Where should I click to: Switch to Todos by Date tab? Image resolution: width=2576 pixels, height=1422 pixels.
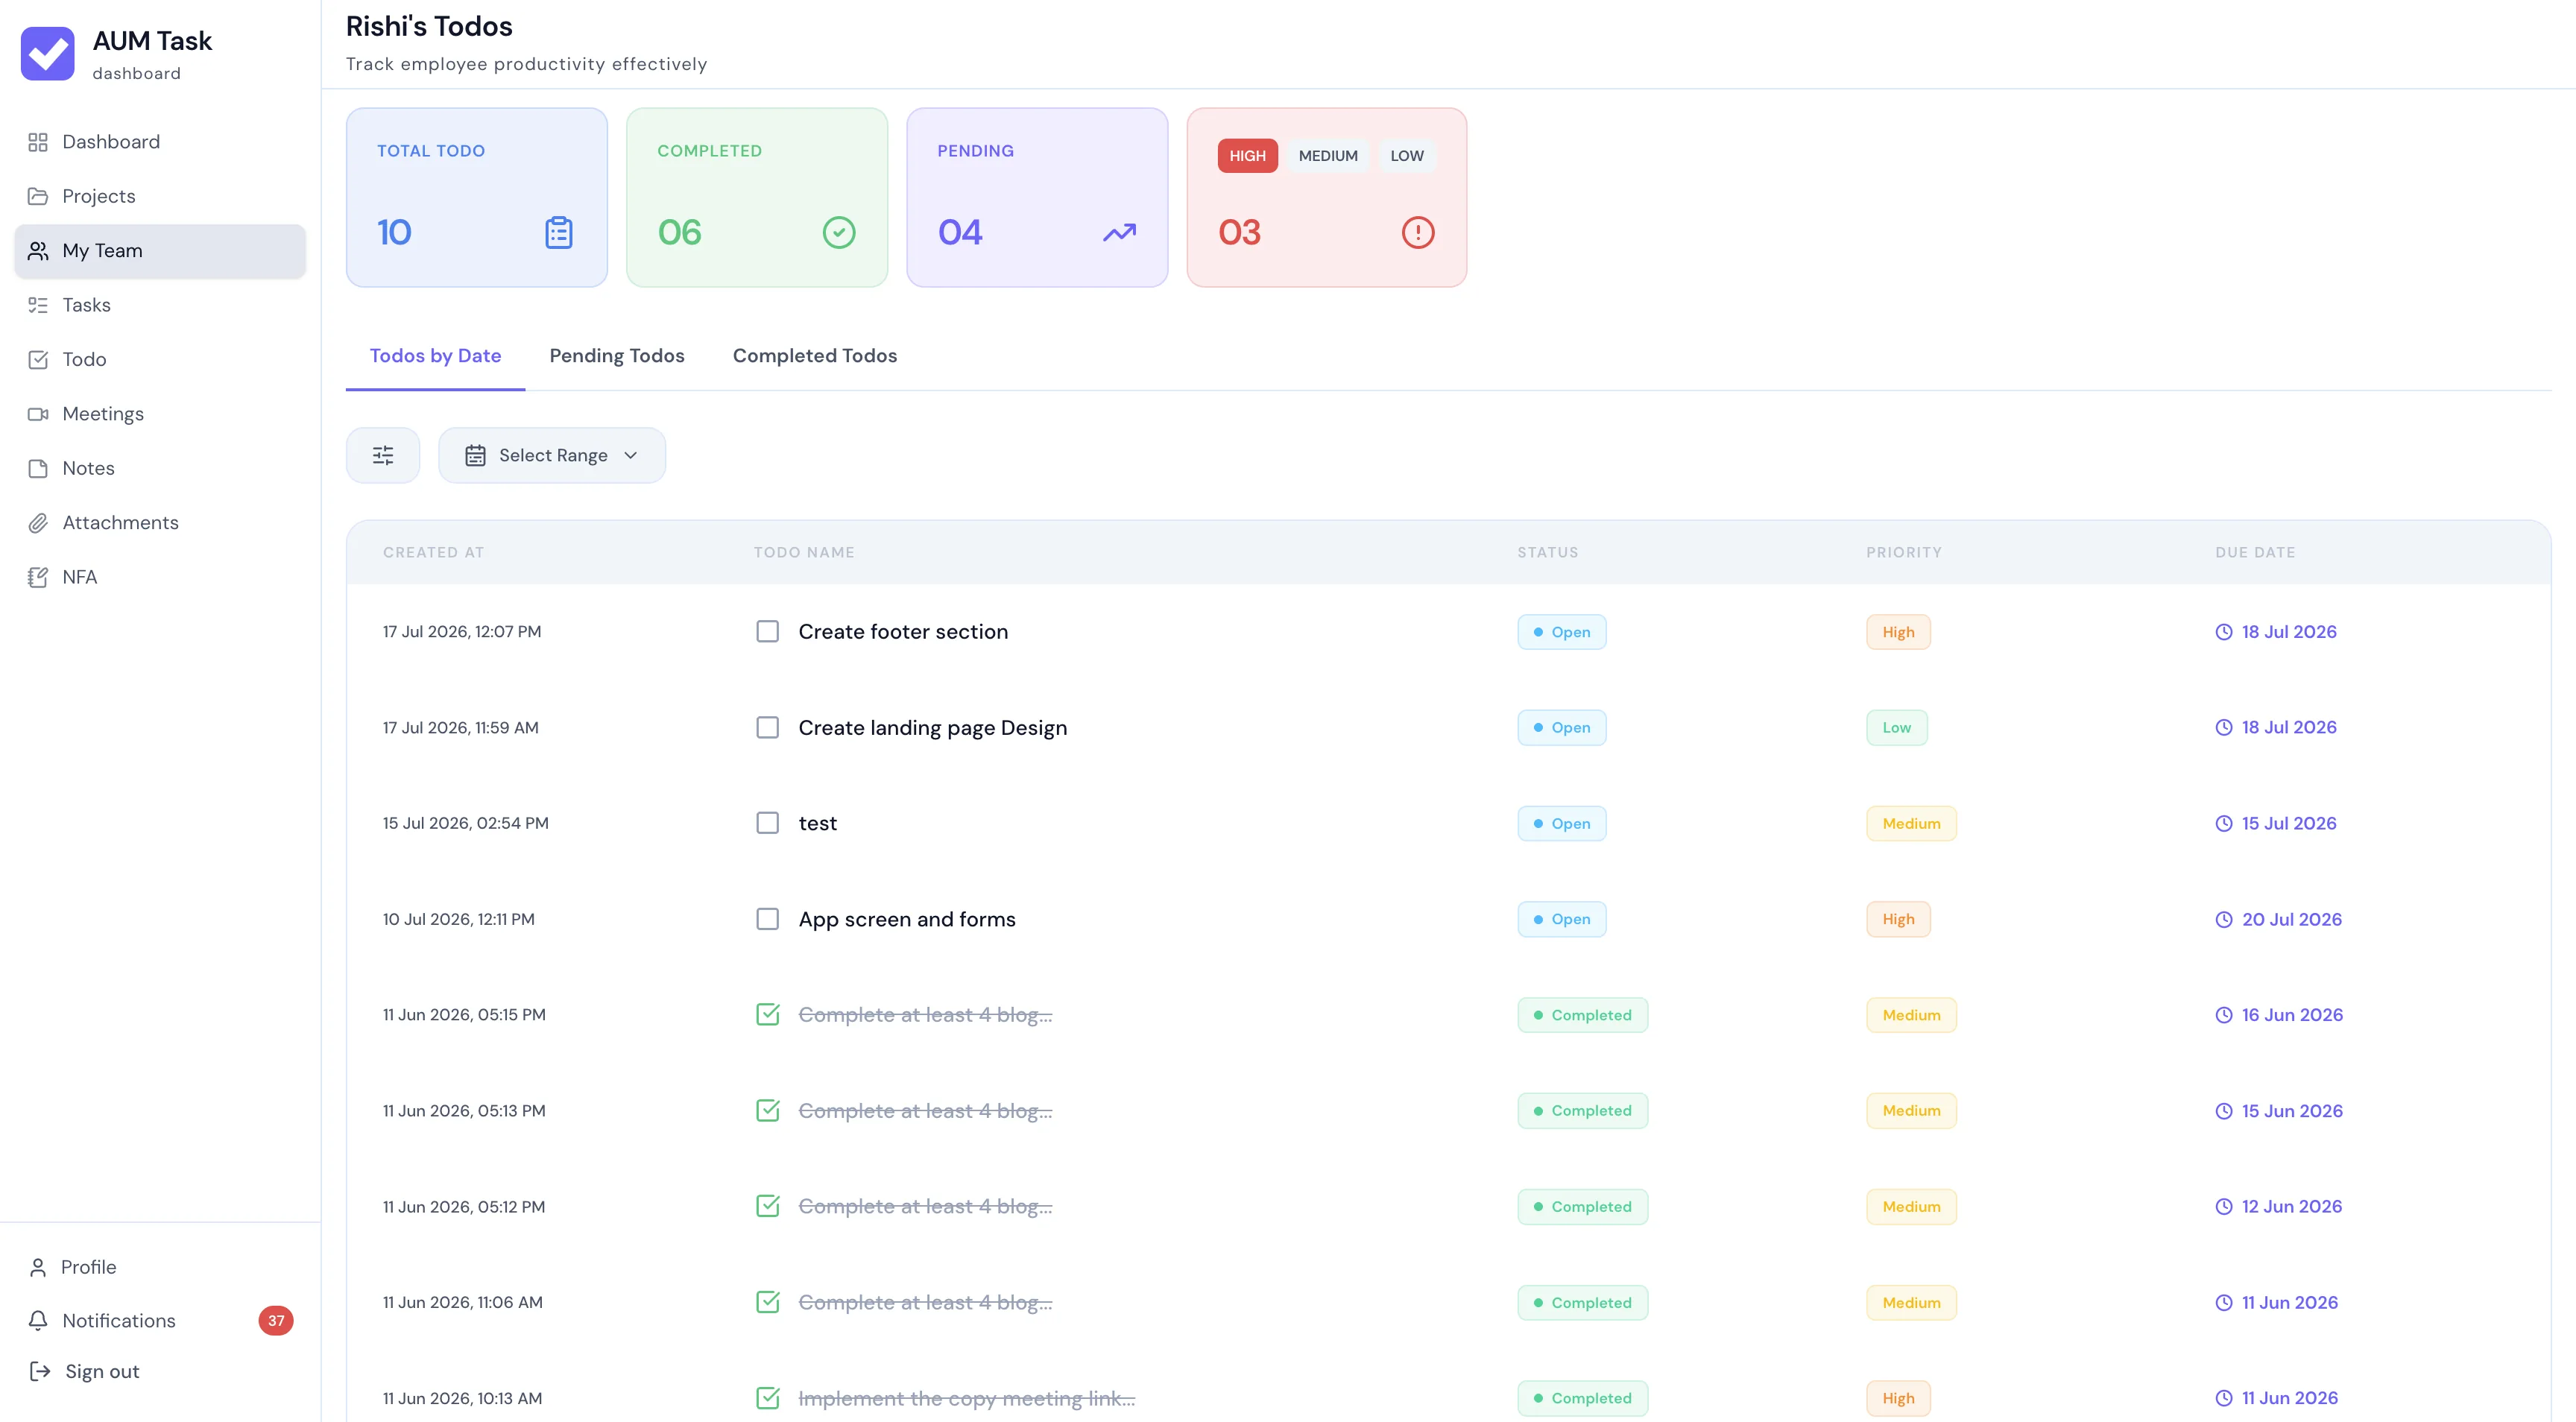tap(435, 356)
